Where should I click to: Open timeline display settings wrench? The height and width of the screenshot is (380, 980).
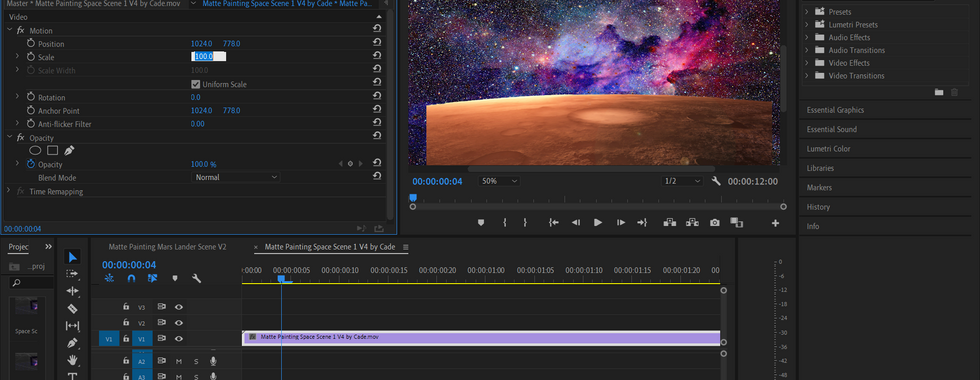[x=196, y=279]
